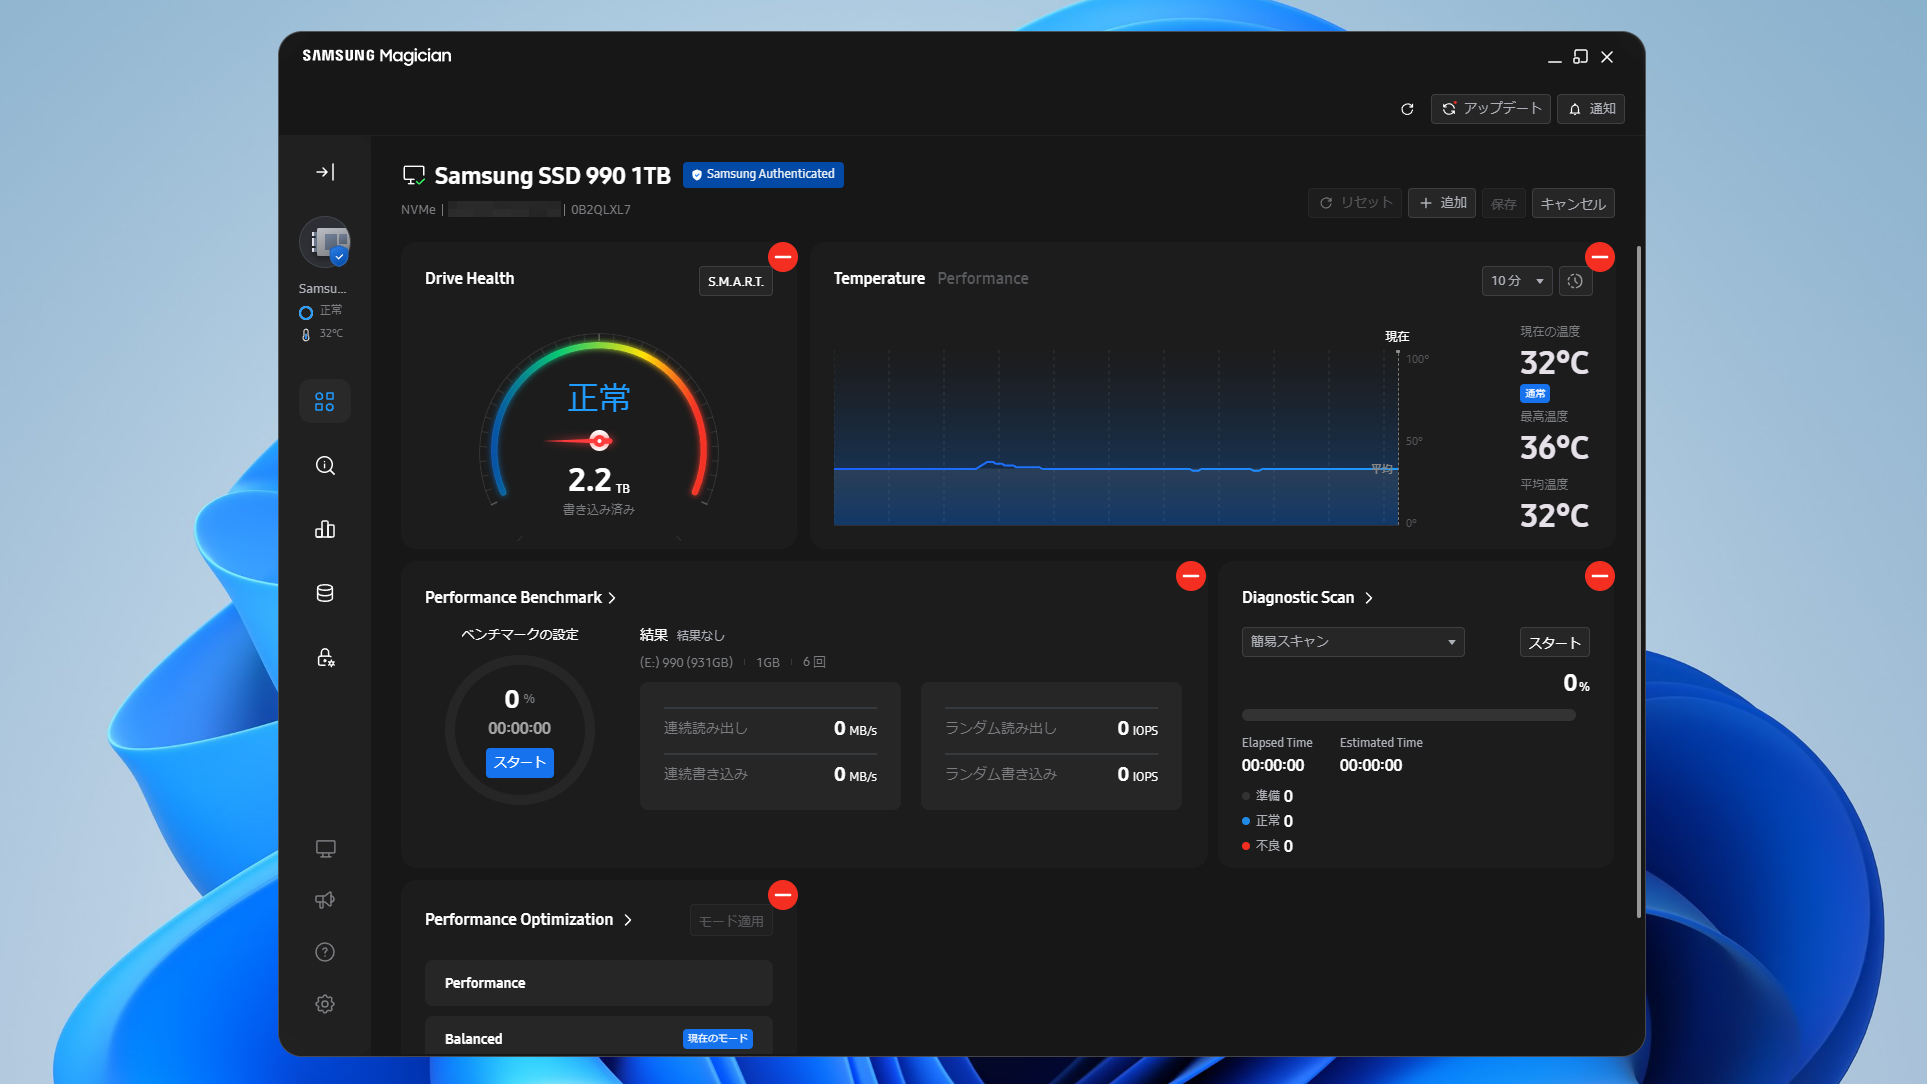Expand the sidebar with arrow icon
The image size is (1927, 1084).
tap(325, 172)
